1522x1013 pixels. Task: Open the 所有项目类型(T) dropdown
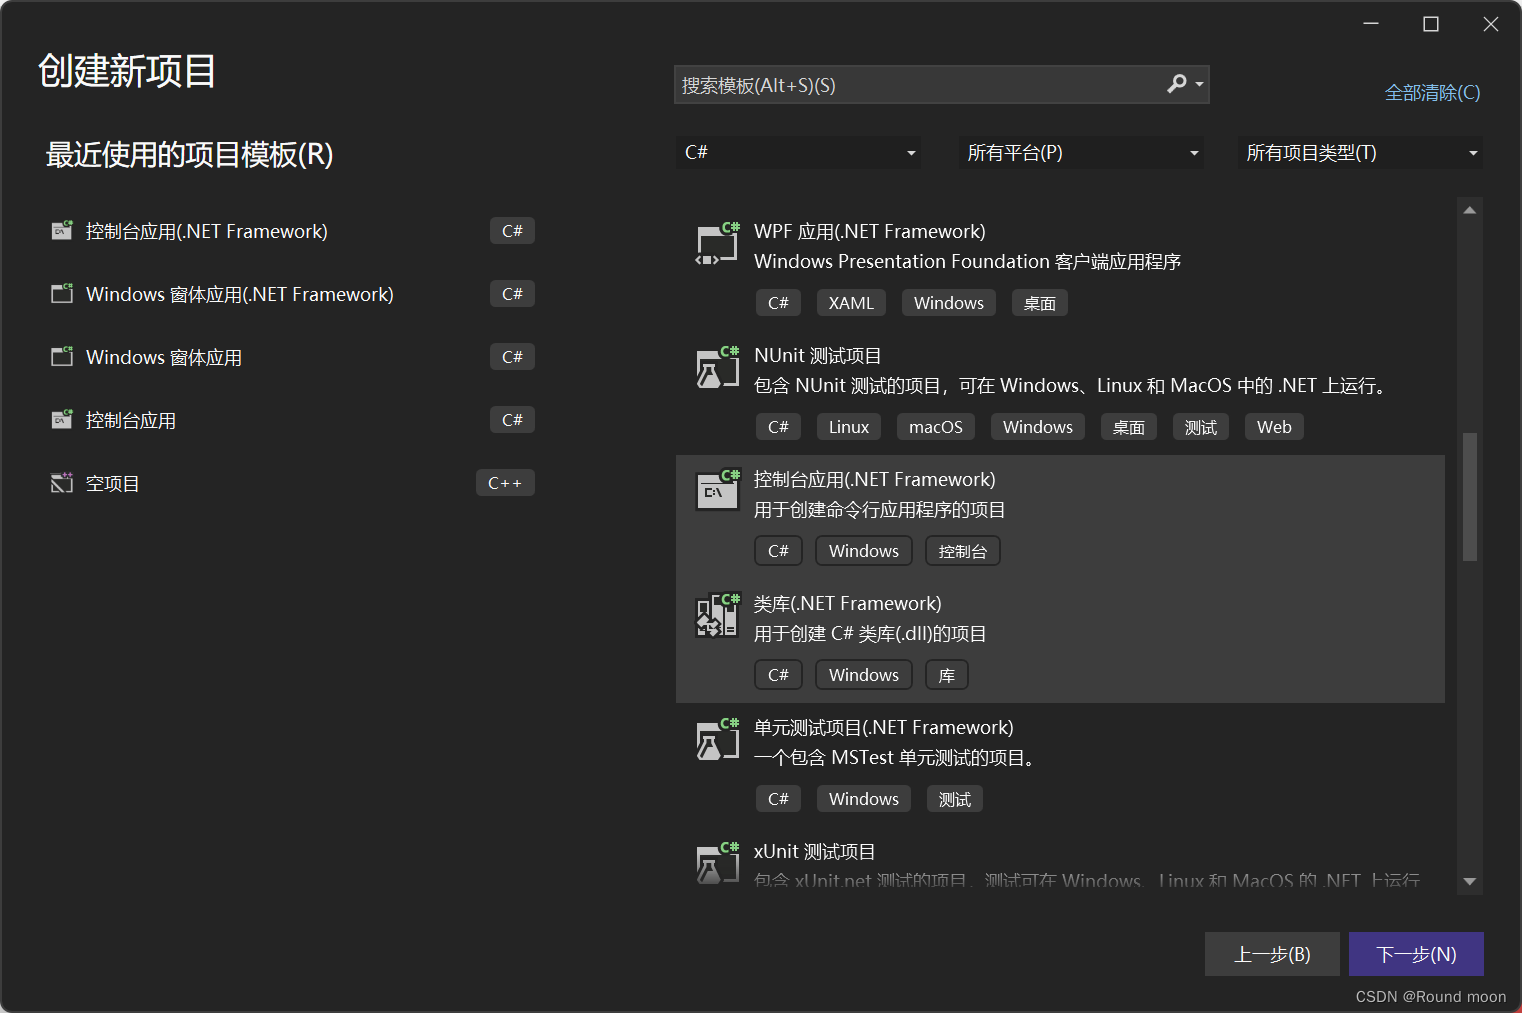1360,152
